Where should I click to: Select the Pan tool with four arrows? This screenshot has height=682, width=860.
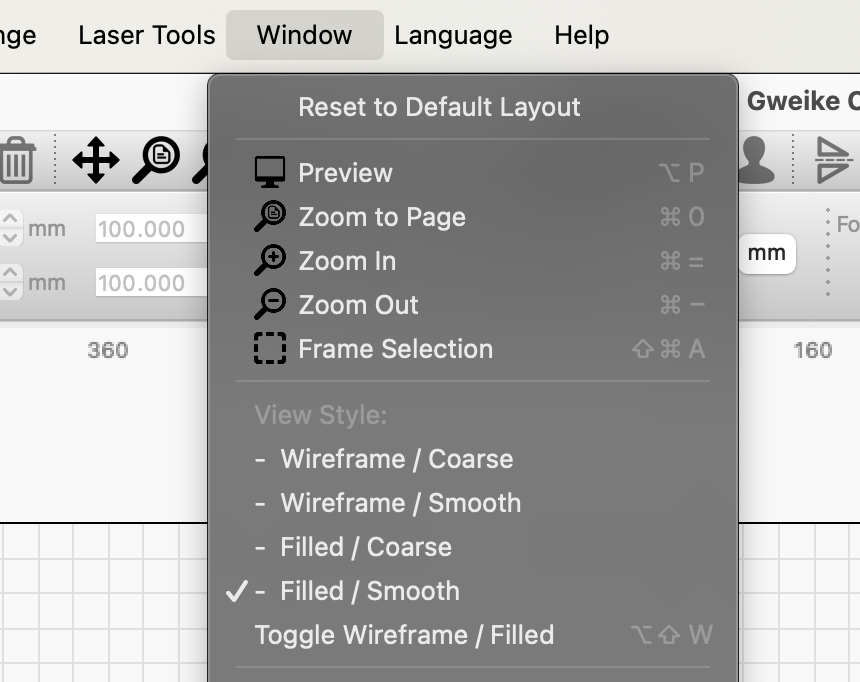(94, 160)
